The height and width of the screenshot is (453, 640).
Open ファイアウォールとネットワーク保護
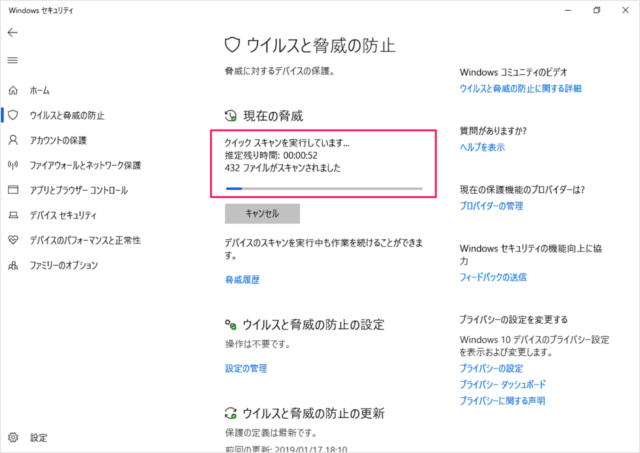(85, 165)
